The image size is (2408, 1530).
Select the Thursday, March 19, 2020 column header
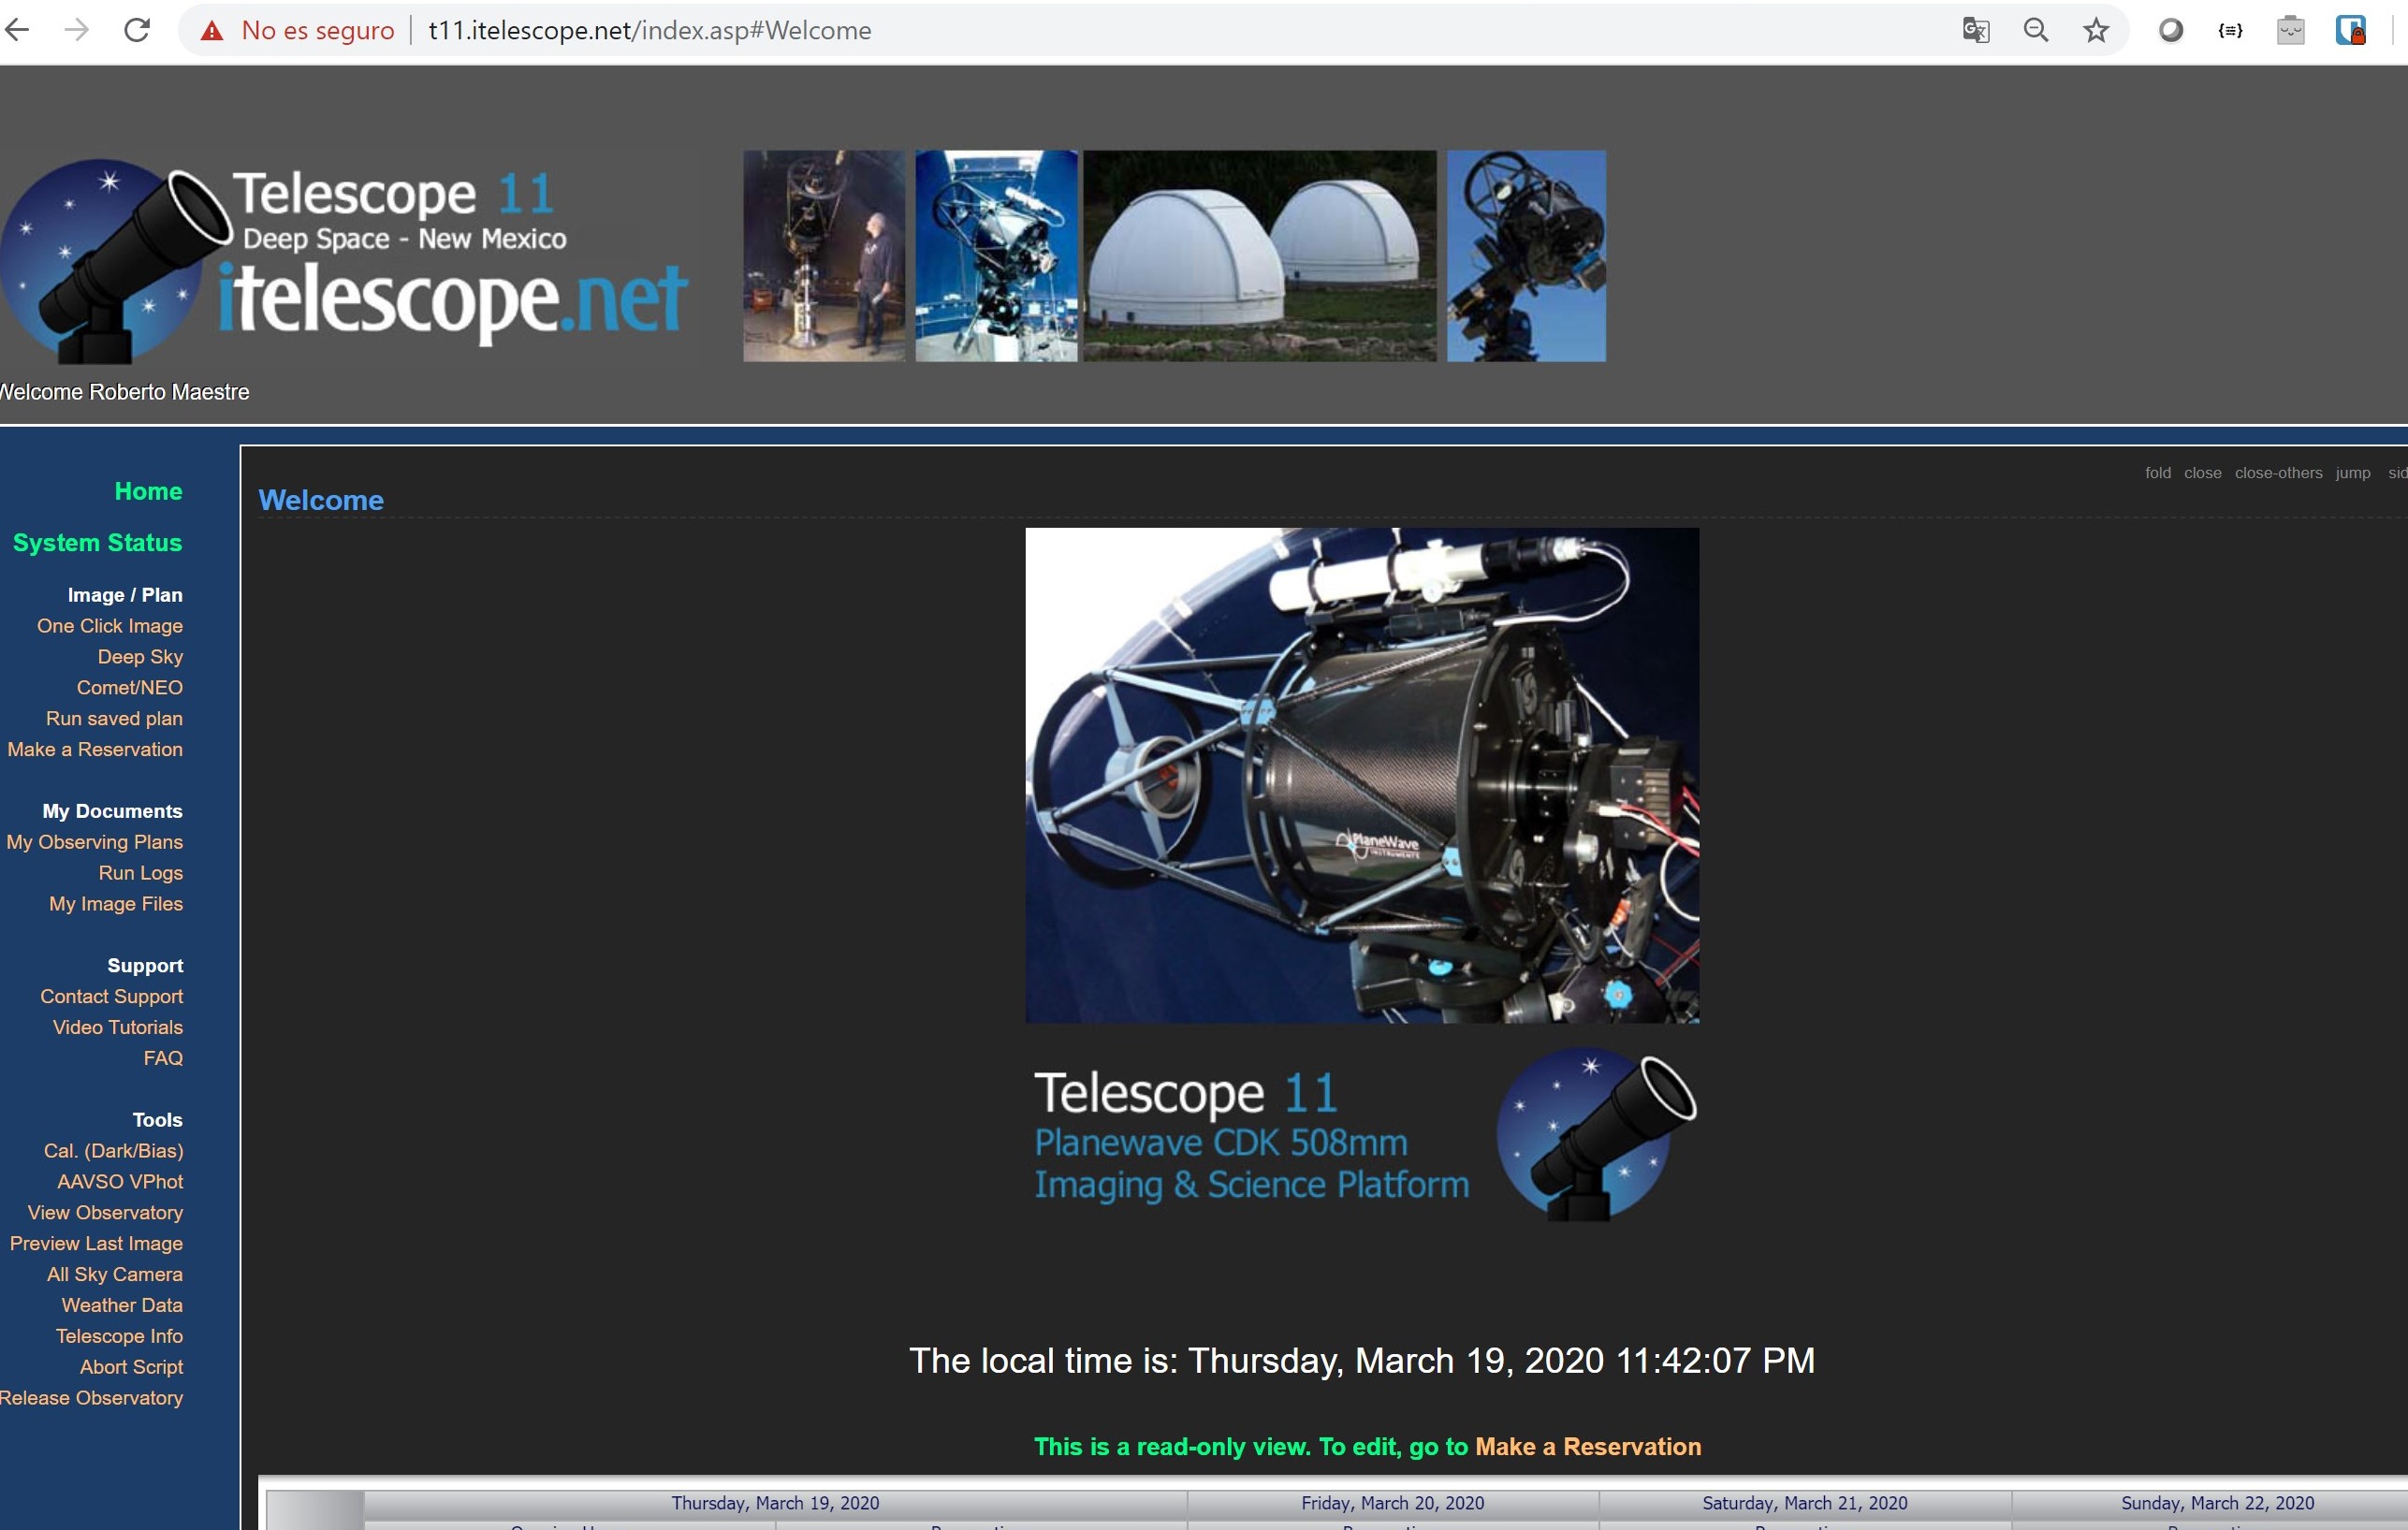click(775, 1503)
